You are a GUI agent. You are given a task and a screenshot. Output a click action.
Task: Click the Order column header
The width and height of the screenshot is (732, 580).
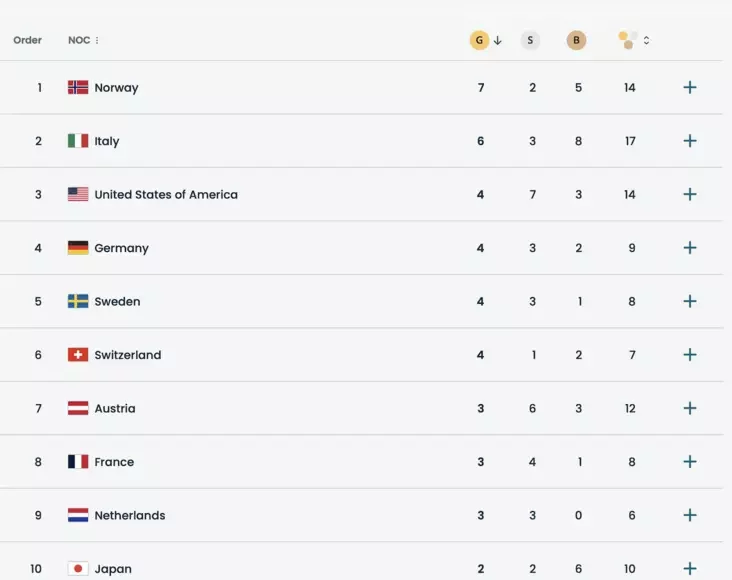(28, 40)
